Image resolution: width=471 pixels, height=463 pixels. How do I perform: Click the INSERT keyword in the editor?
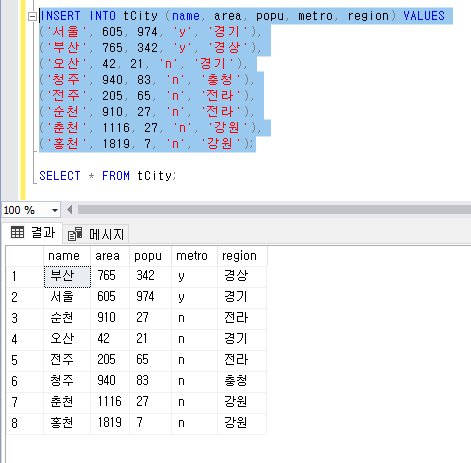pos(60,16)
